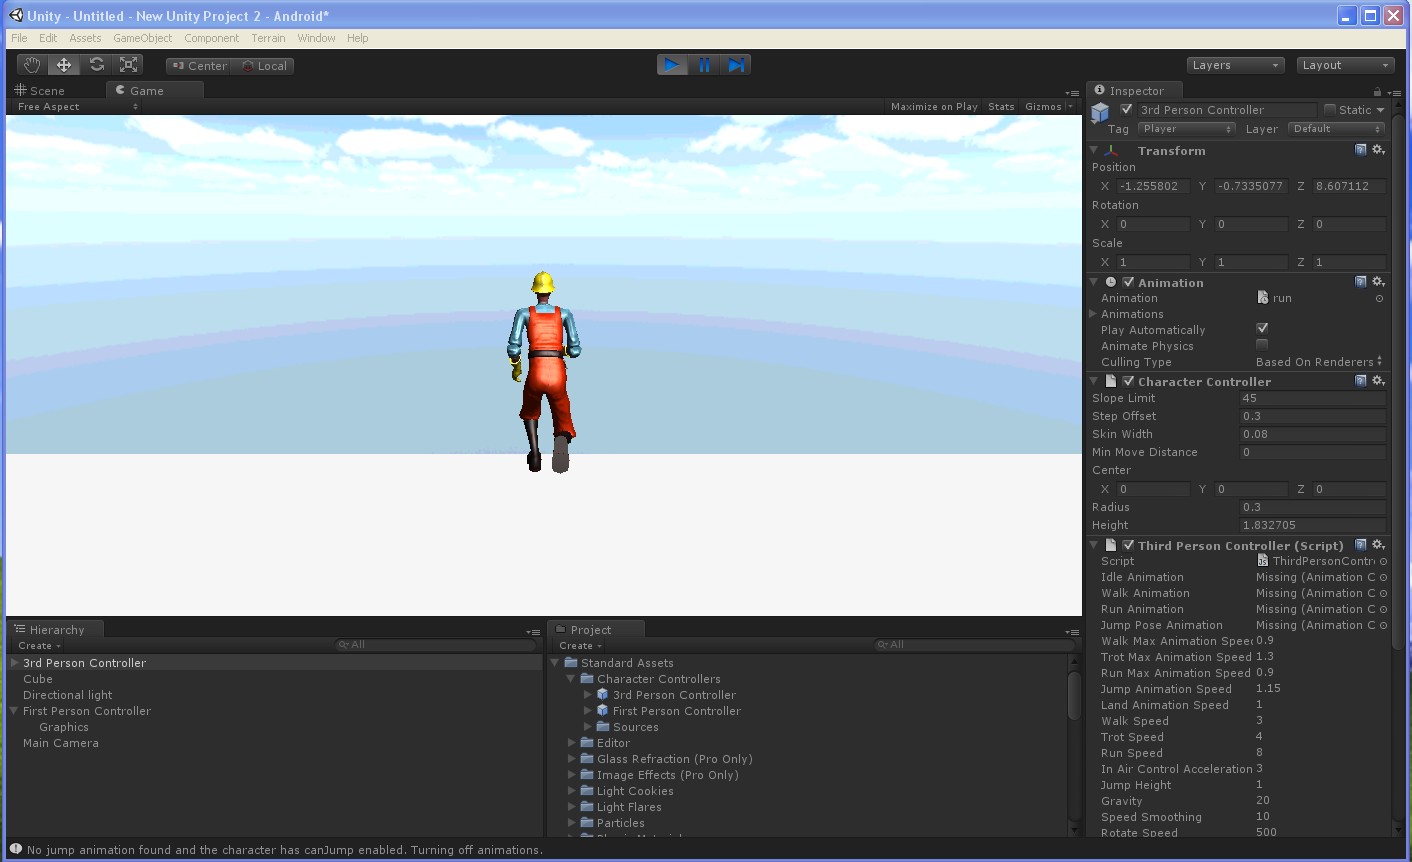Viewport: 1412px width, 862px height.
Task: Click the Pause button in the toolbar
Action: 704,65
